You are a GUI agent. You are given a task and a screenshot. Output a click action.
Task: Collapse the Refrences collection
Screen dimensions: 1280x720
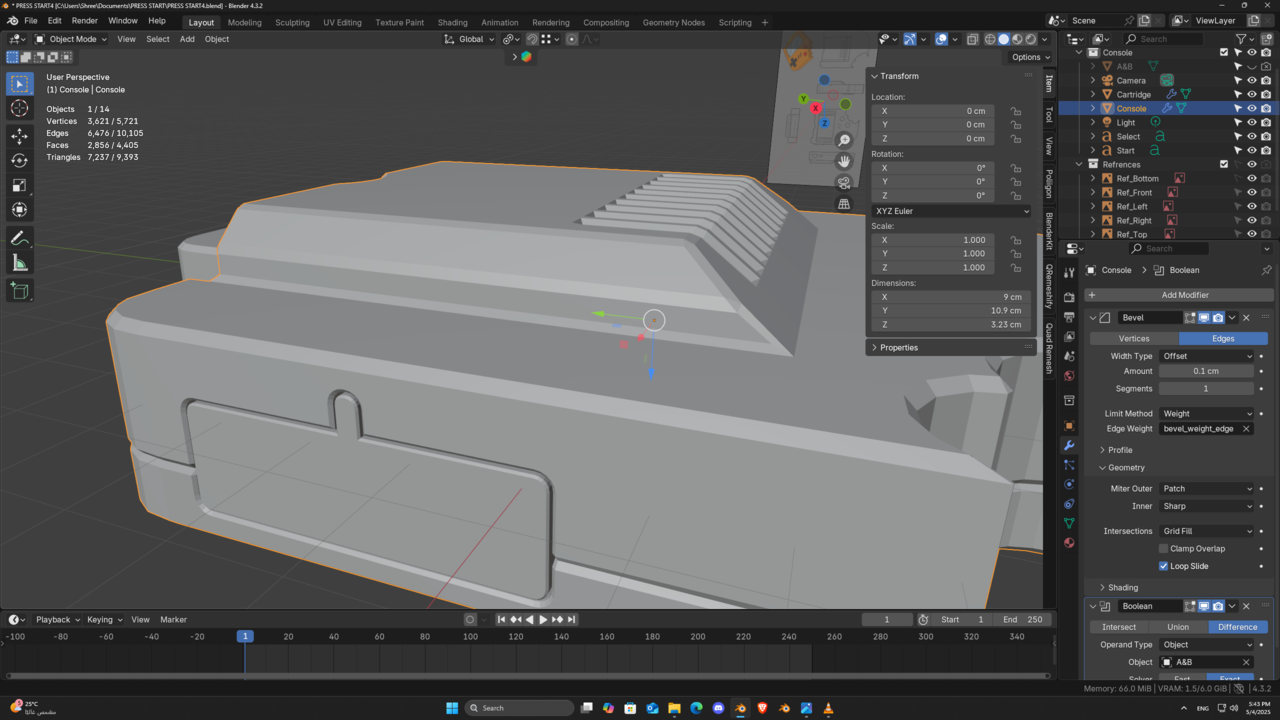1077,164
